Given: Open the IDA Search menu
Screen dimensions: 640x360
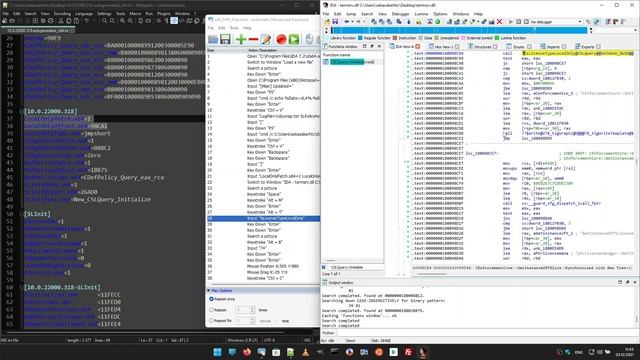Looking at the screenshot, I should (367, 14).
